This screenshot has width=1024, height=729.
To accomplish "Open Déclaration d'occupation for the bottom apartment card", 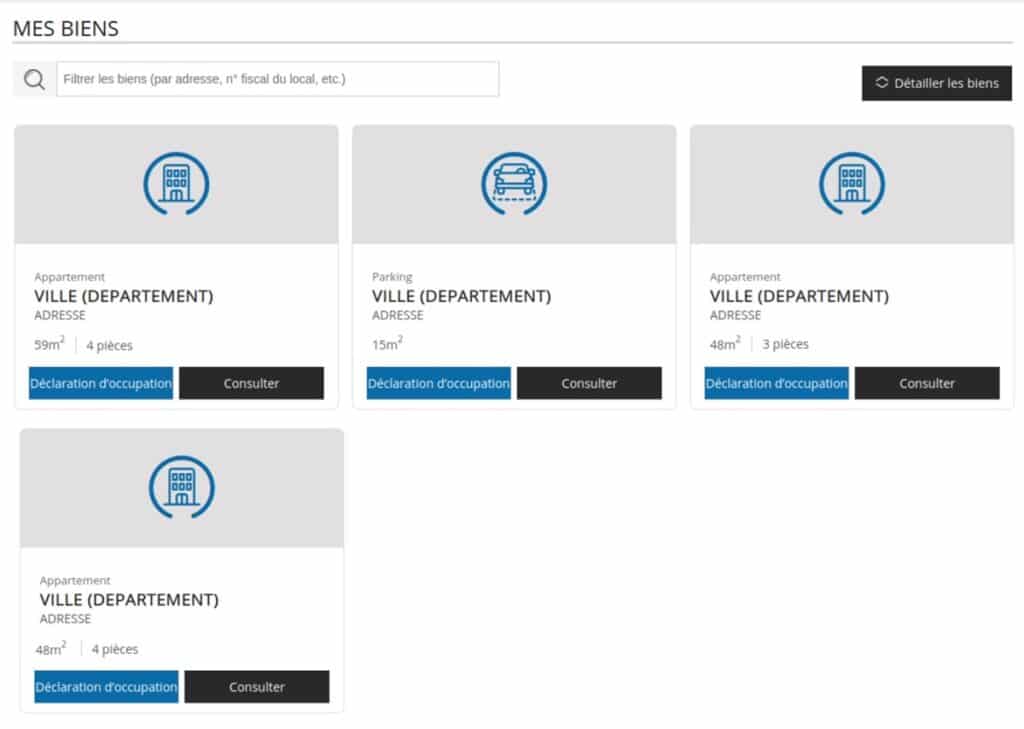I will pyautogui.click(x=106, y=687).
